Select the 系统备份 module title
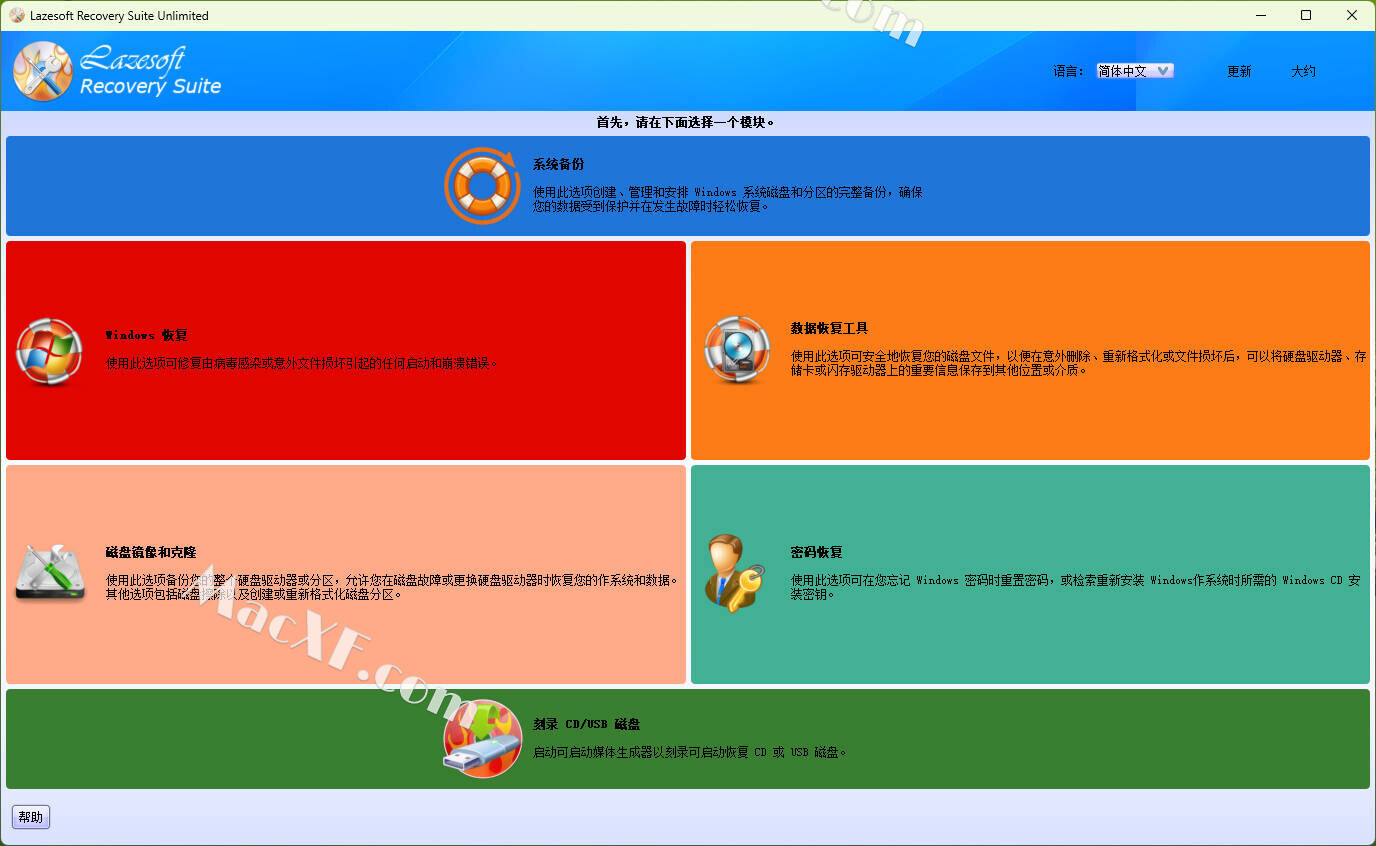Image resolution: width=1376 pixels, height=846 pixels. click(x=559, y=164)
